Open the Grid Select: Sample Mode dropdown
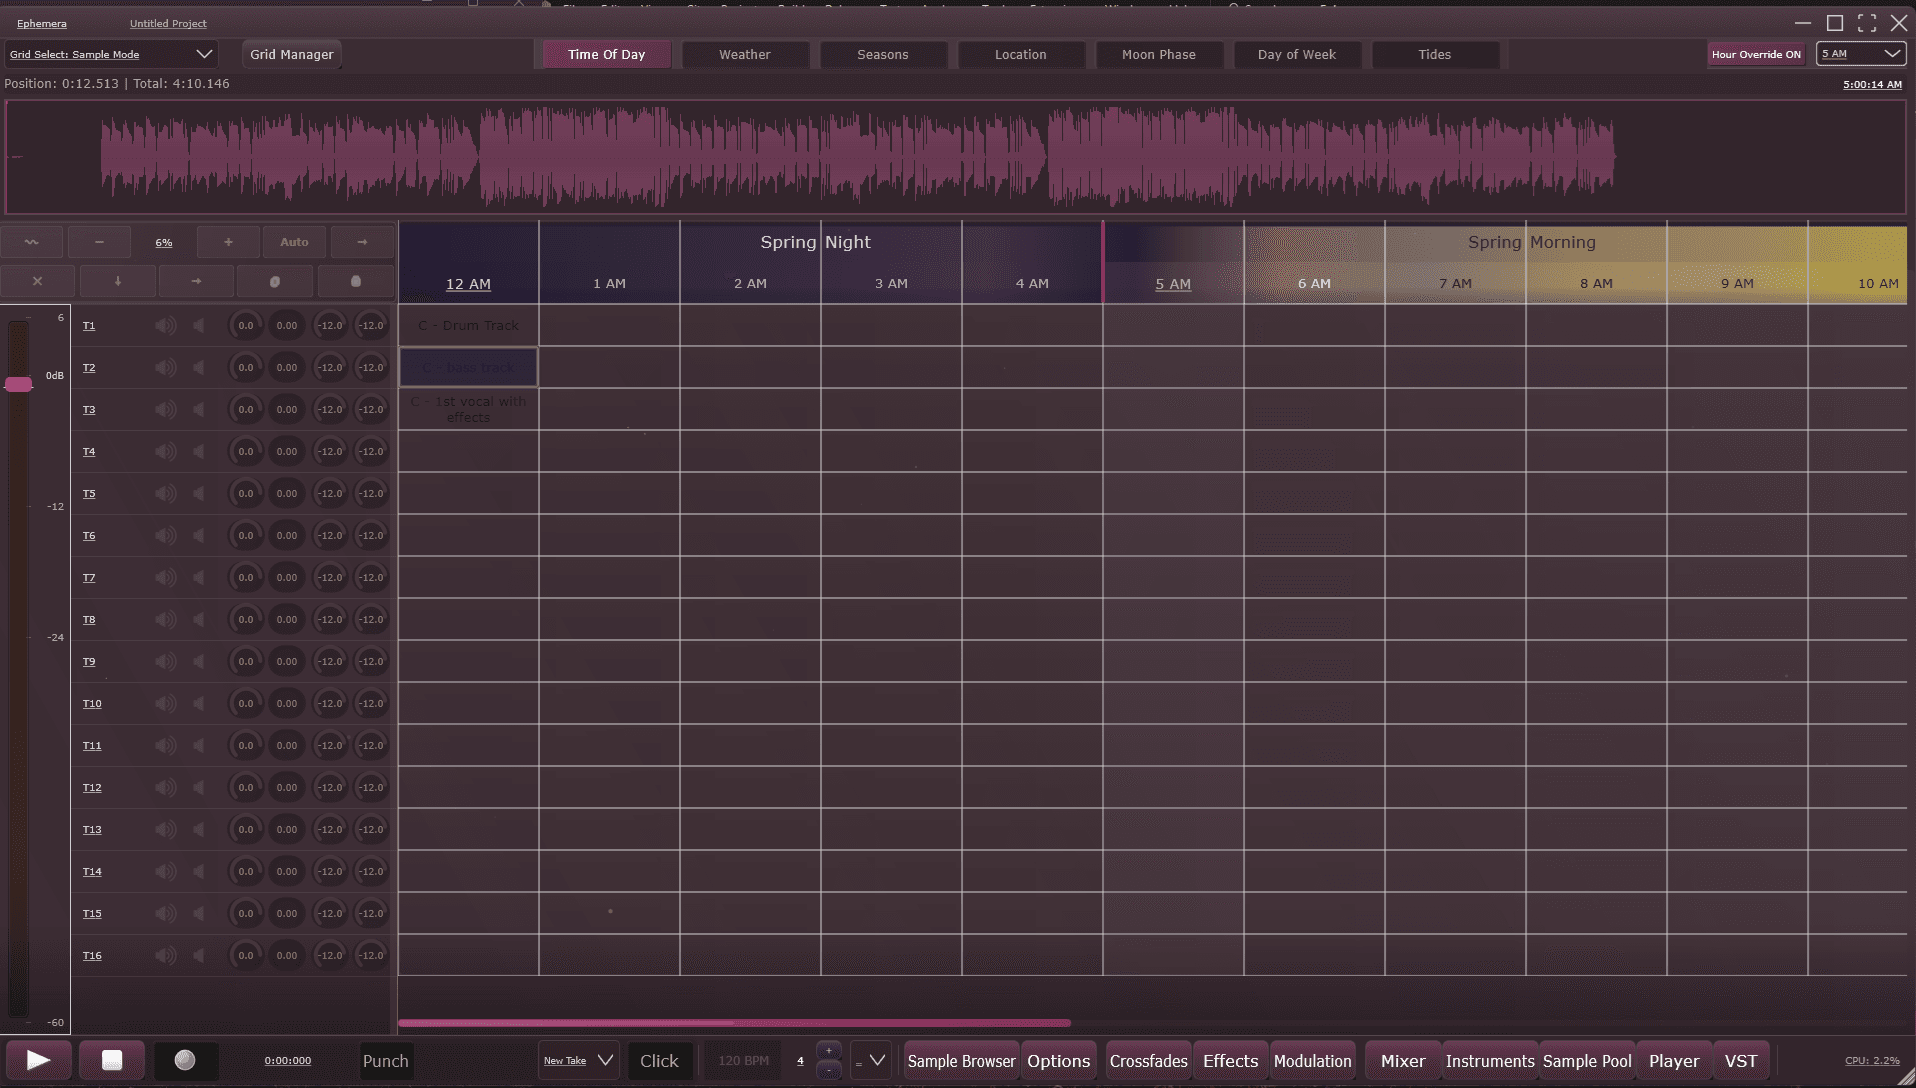Screen dimensions: 1916x1088 pyautogui.click(x=111, y=55)
